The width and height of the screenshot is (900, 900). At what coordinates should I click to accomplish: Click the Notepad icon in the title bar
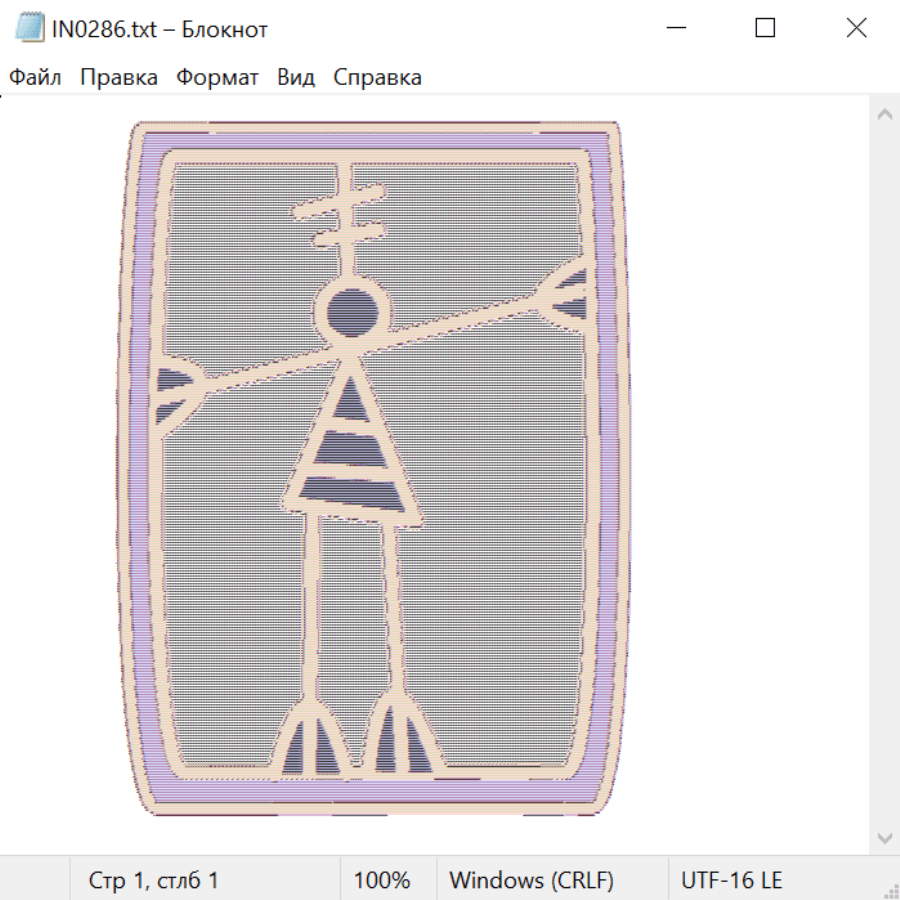[x=29, y=28]
